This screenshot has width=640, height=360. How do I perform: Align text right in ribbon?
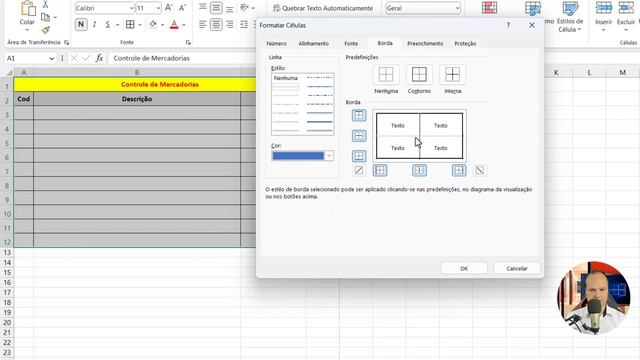coord(230,24)
